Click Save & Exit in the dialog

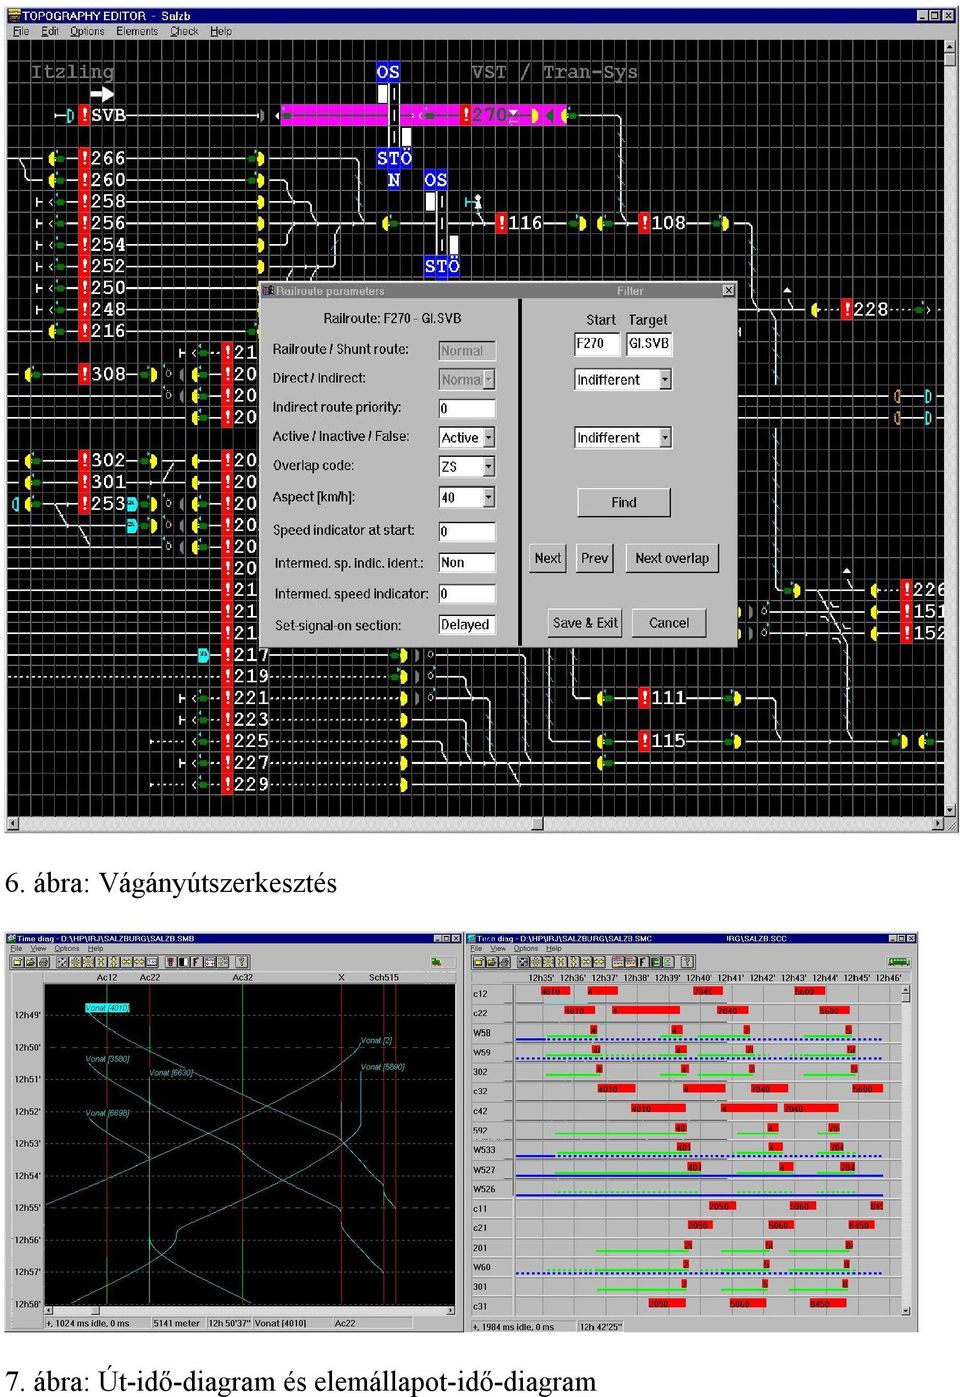[x=585, y=623]
